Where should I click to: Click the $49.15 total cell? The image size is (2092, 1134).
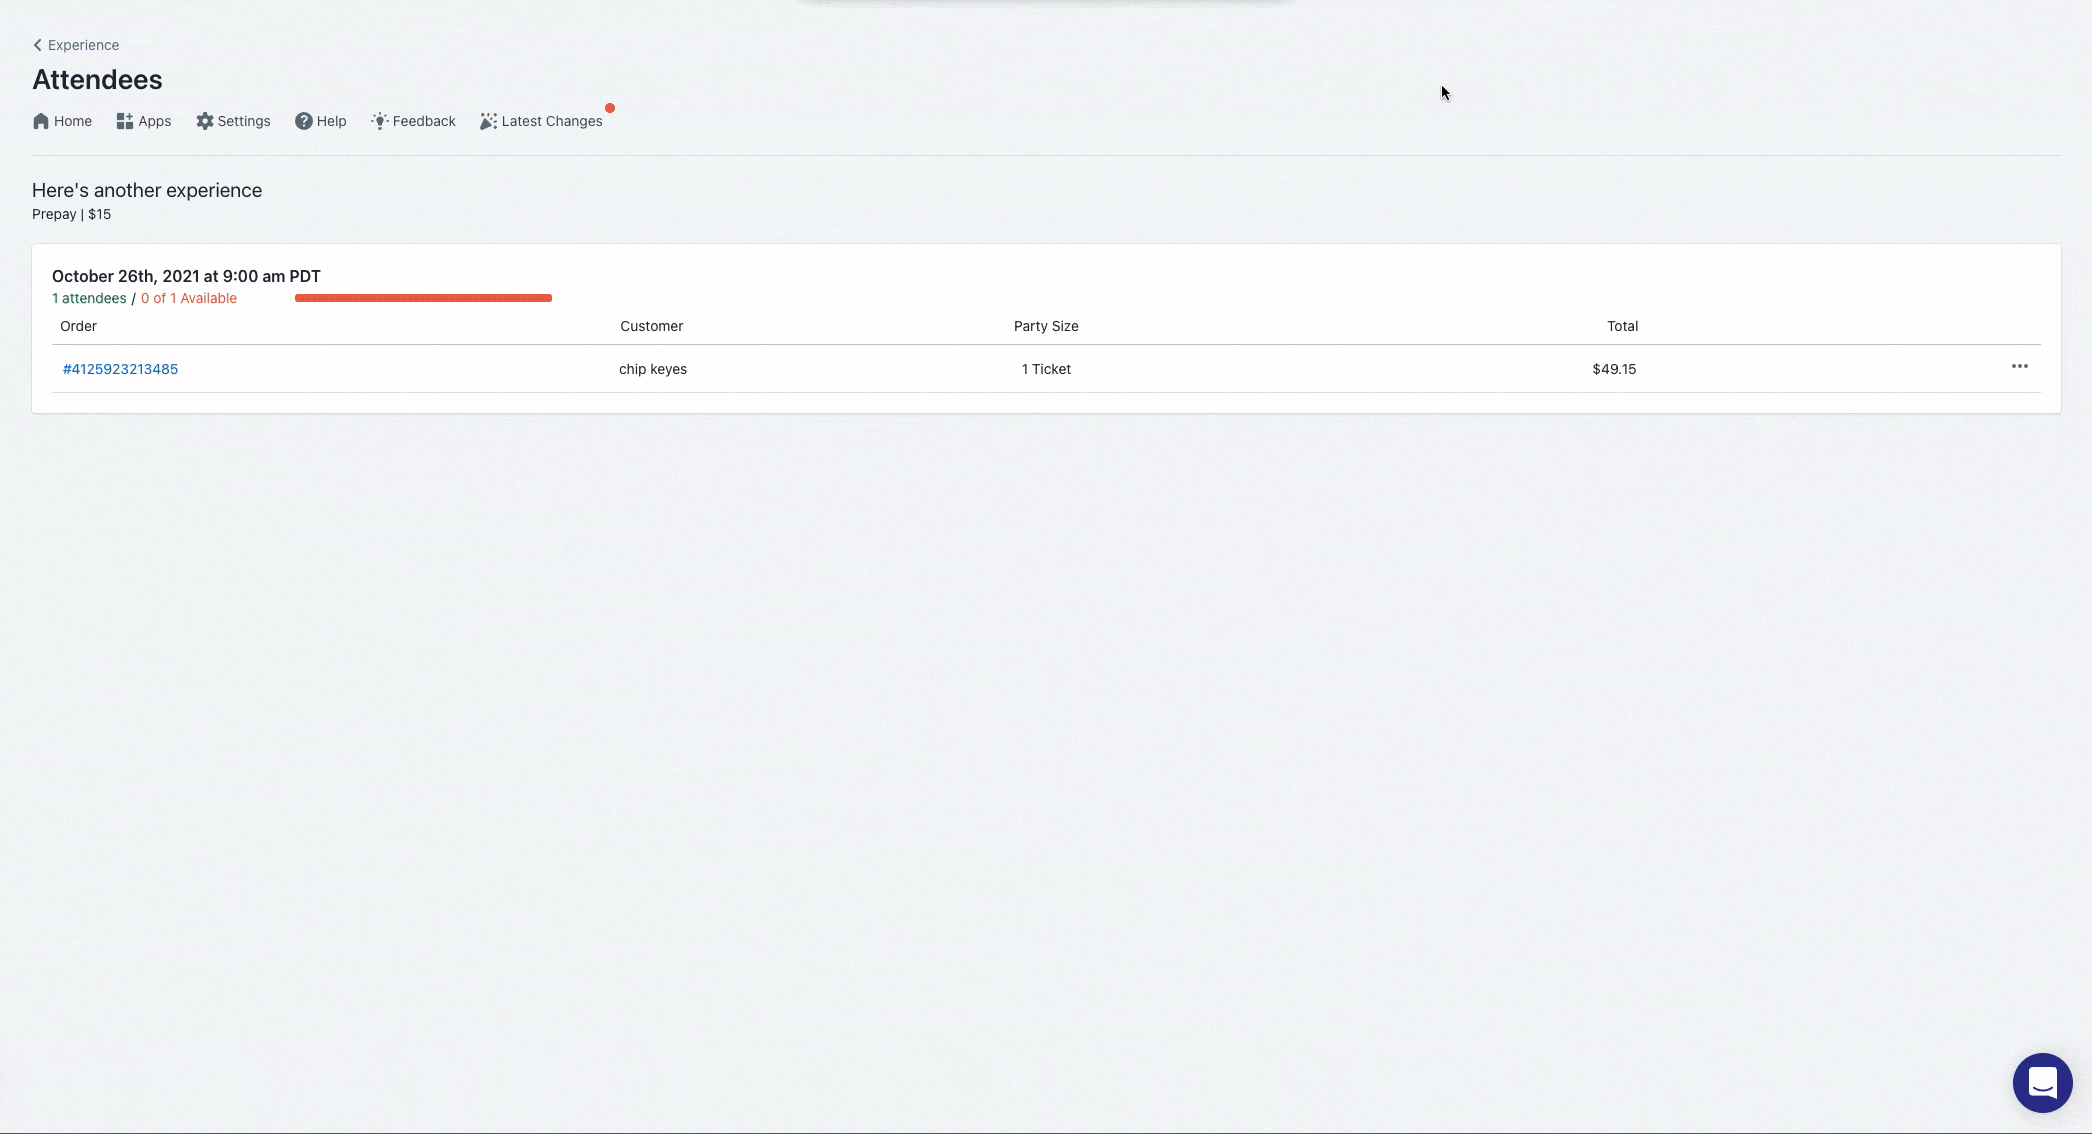(x=1614, y=369)
